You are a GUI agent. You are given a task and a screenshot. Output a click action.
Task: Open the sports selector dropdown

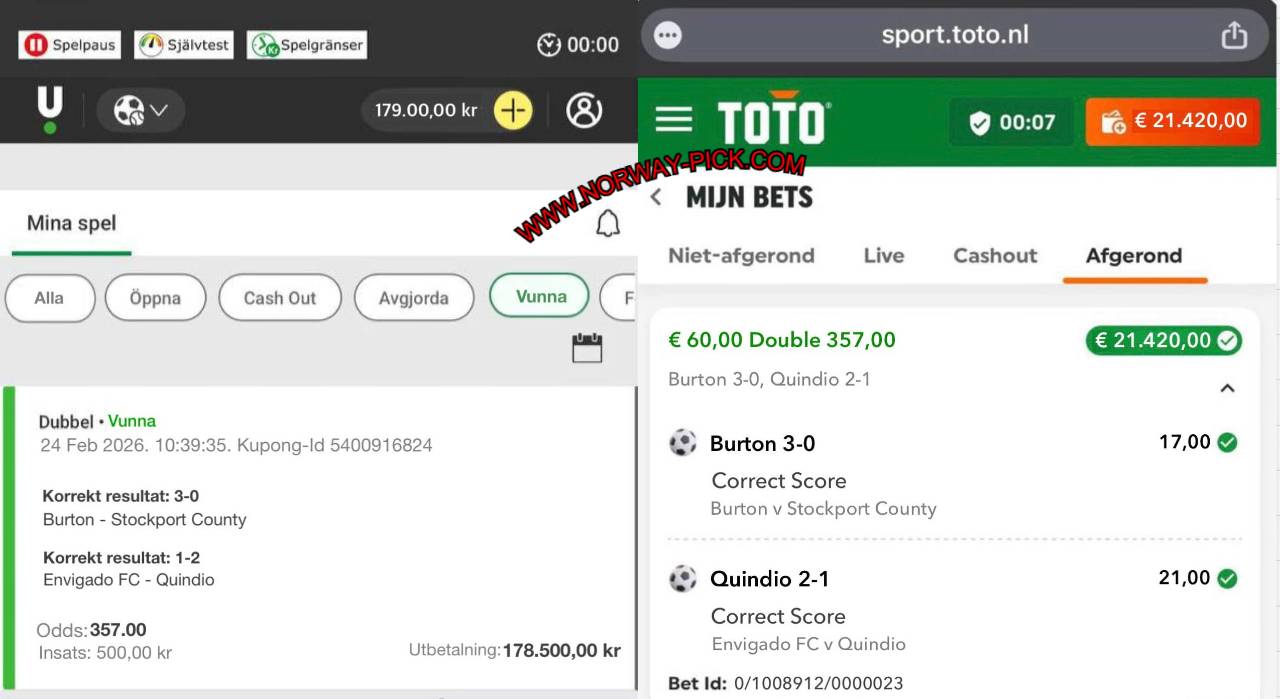[x=141, y=110]
